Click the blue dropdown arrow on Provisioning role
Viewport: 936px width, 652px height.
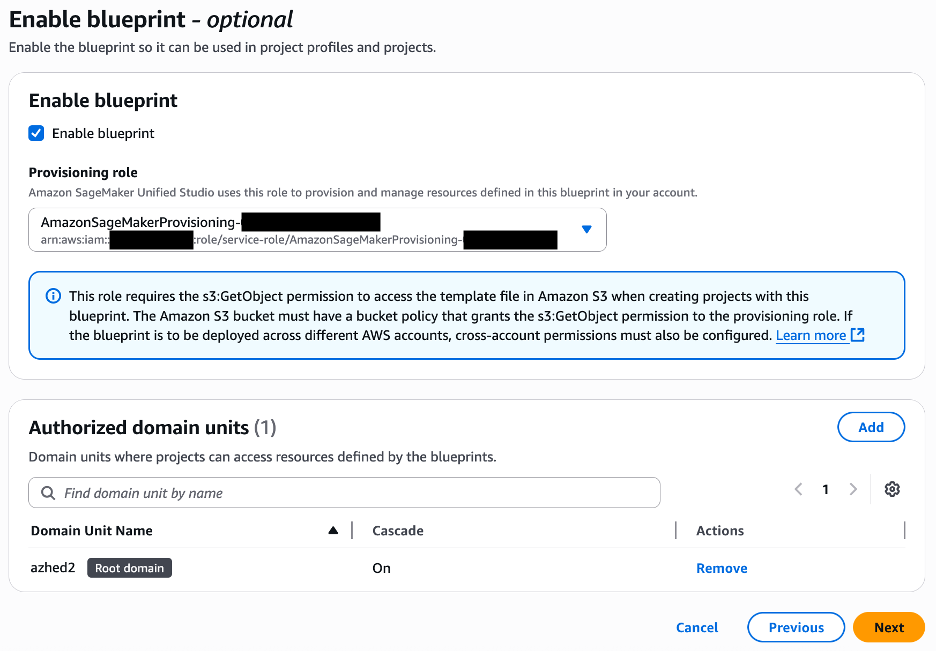click(587, 229)
